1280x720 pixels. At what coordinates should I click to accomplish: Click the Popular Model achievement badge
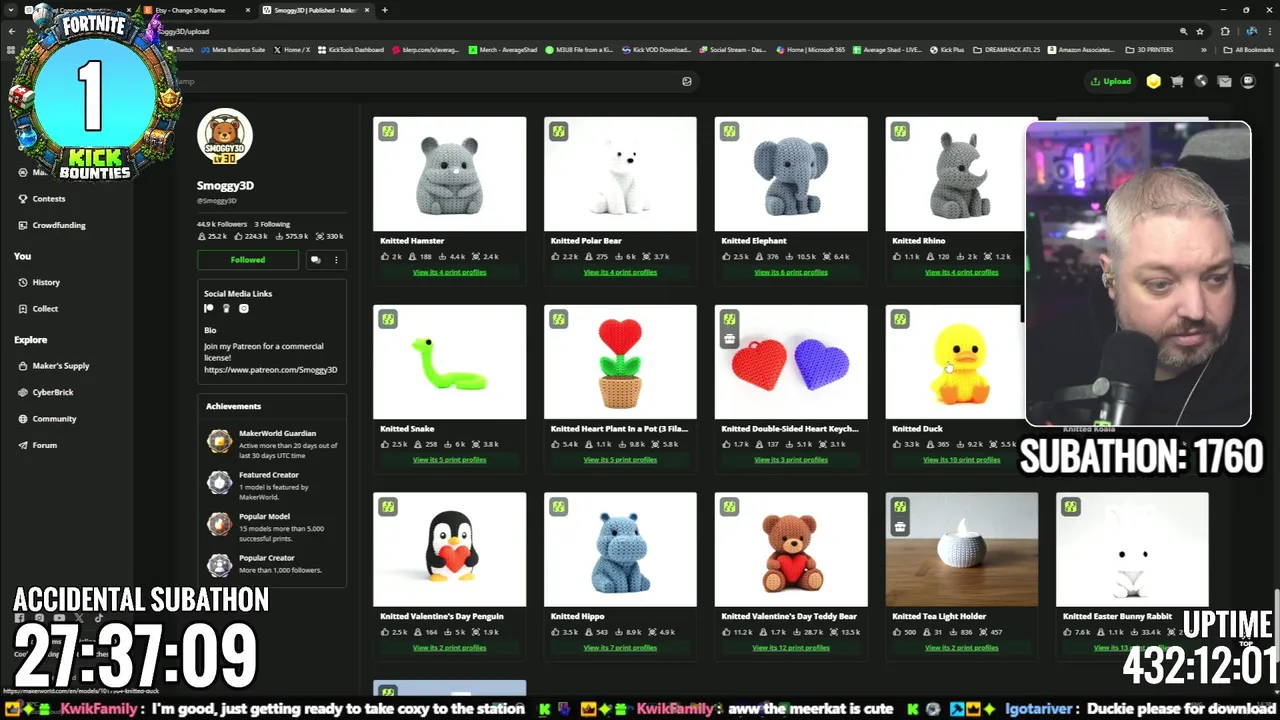click(219, 523)
